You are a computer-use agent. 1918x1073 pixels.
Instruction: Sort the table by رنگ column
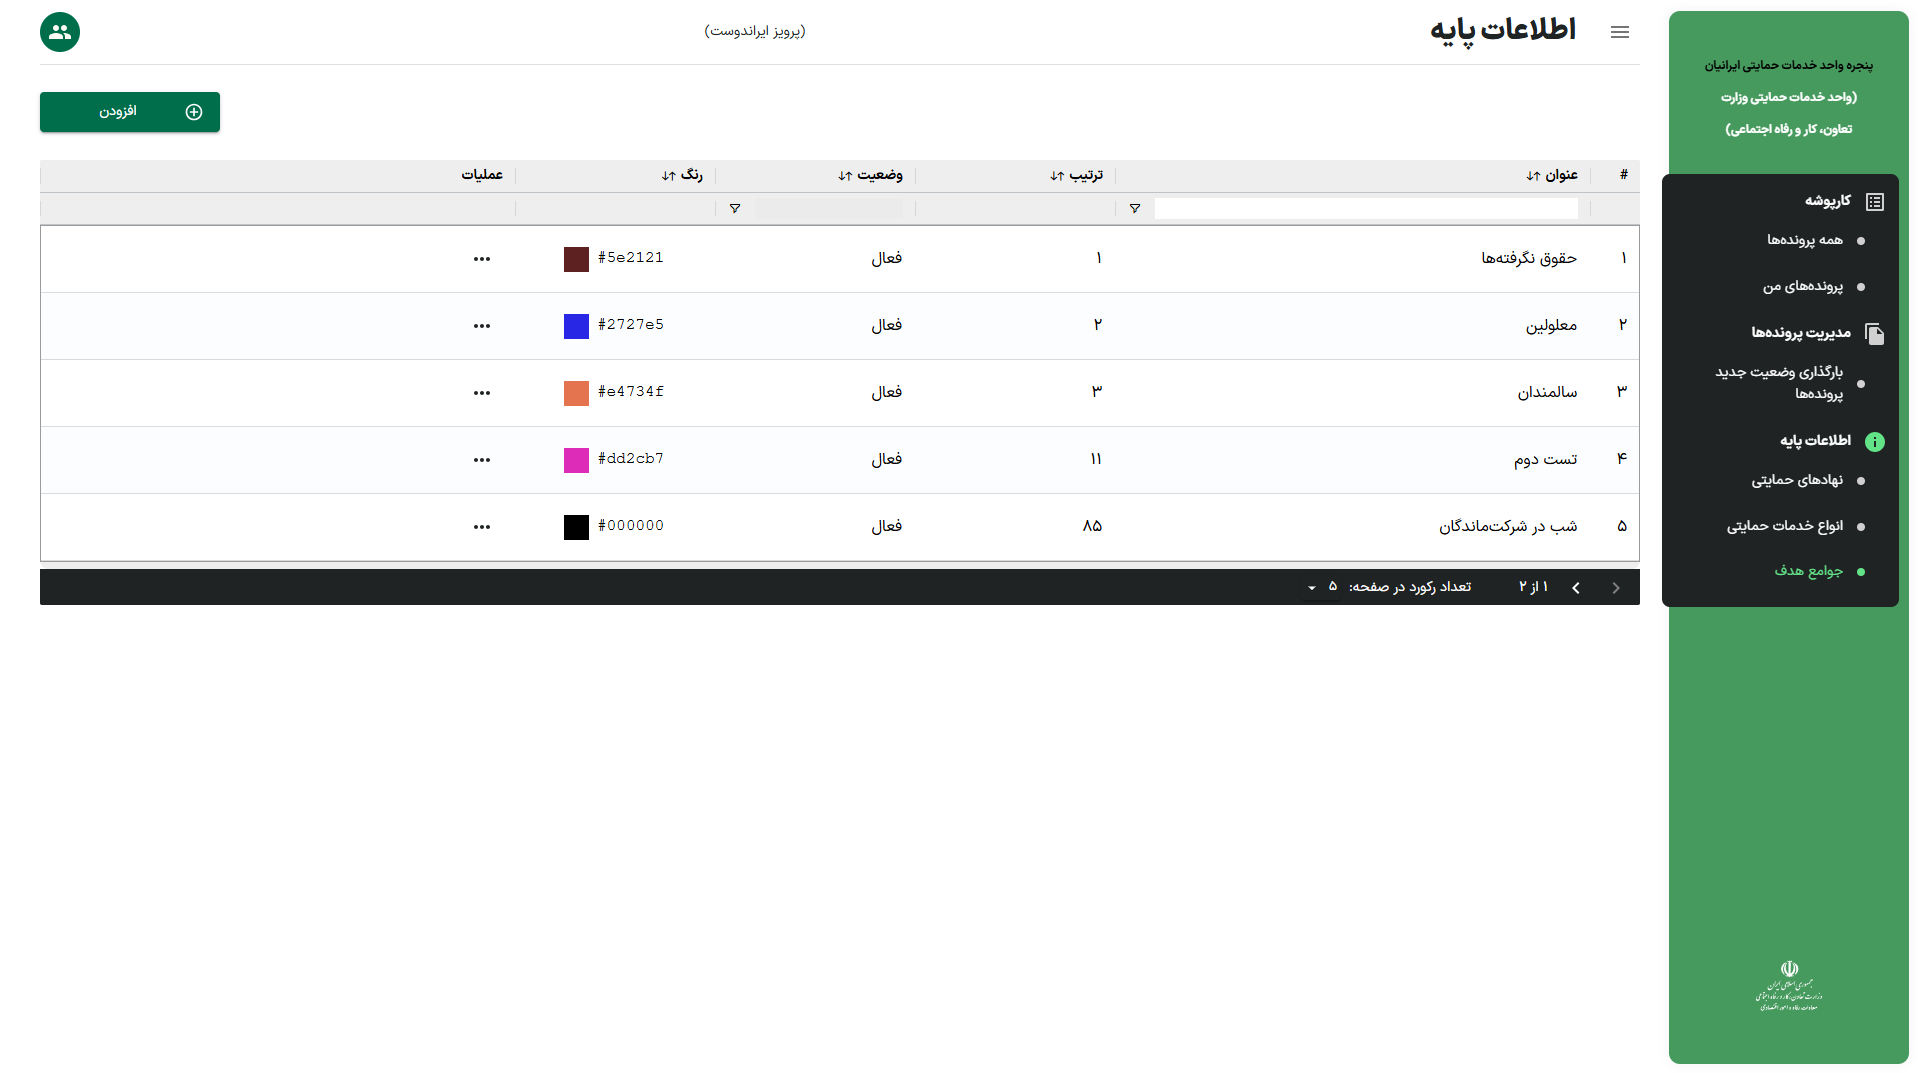[682, 176]
